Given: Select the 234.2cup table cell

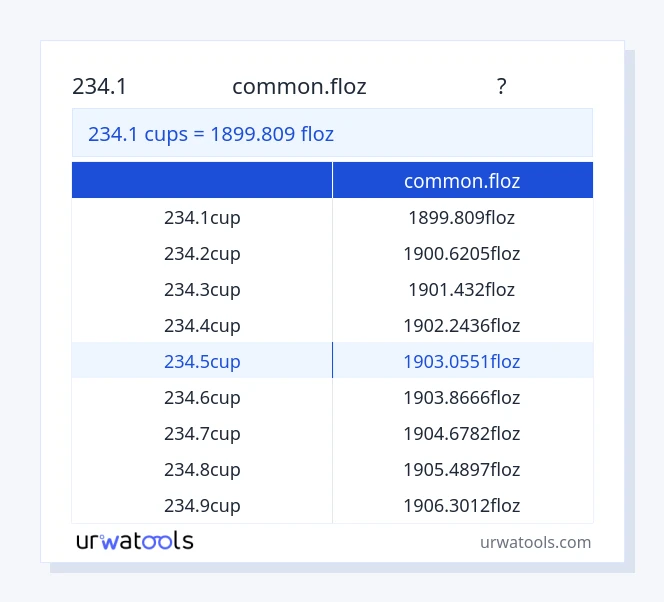Looking at the screenshot, I should pos(202,253).
